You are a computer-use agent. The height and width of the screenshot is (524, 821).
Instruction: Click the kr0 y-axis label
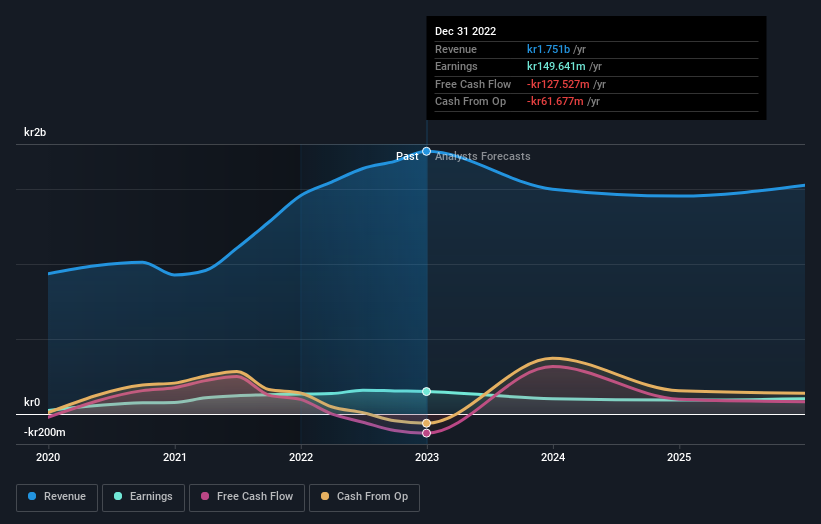tap(32, 403)
